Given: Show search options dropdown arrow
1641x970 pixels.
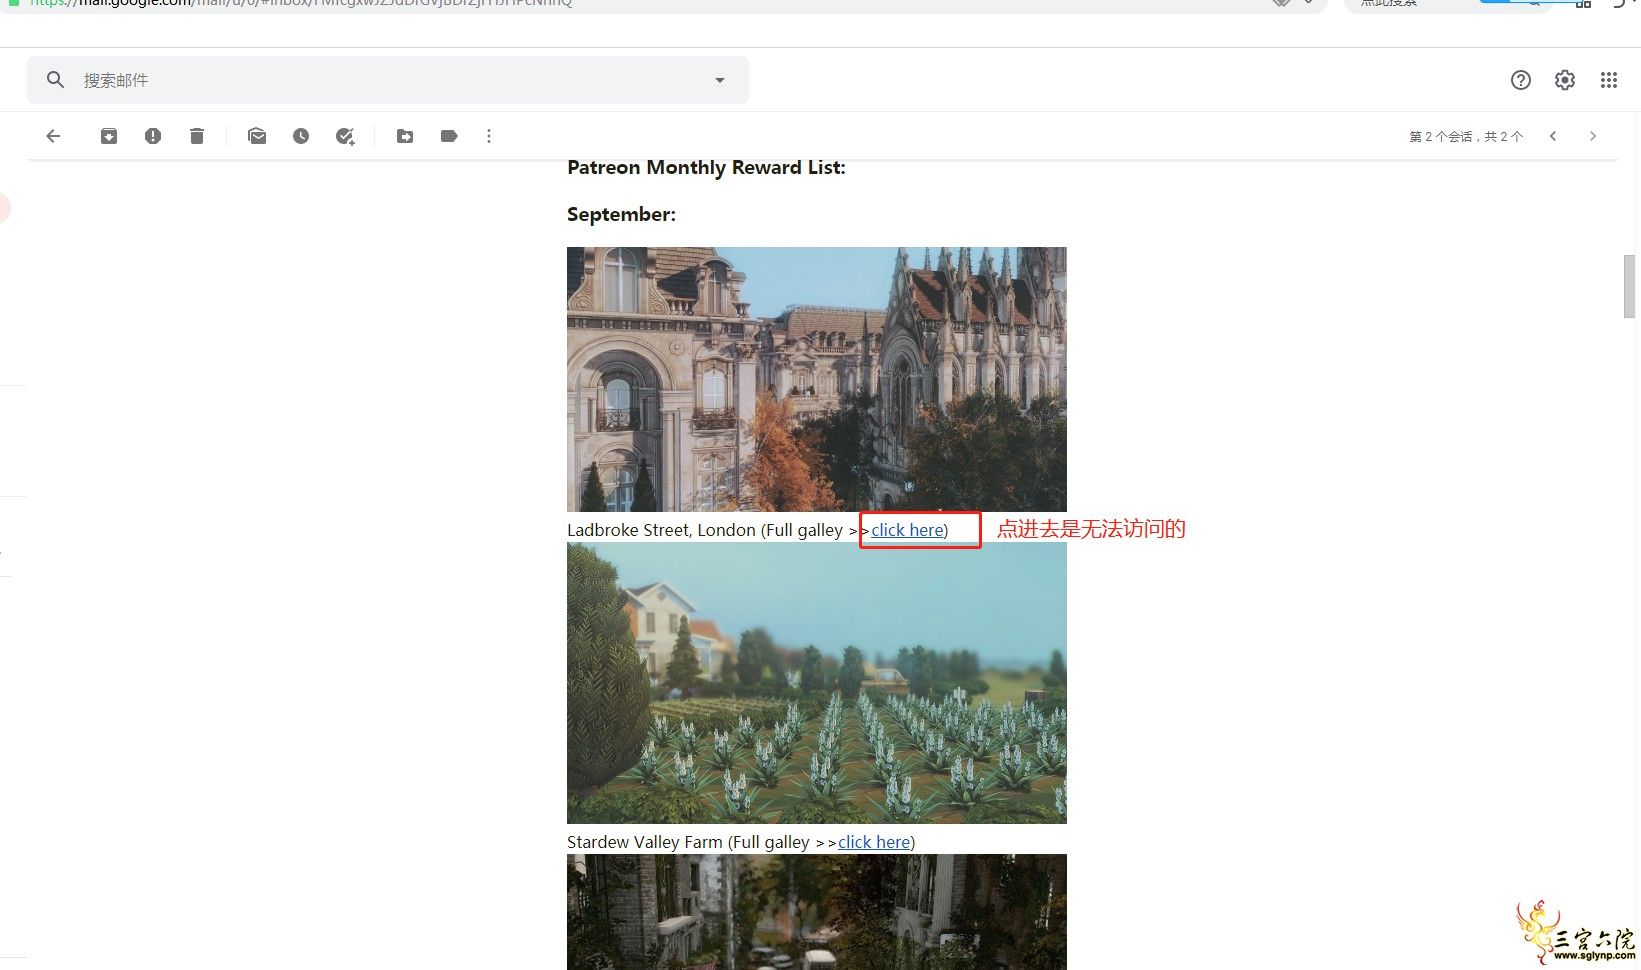Looking at the screenshot, I should pos(720,80).
